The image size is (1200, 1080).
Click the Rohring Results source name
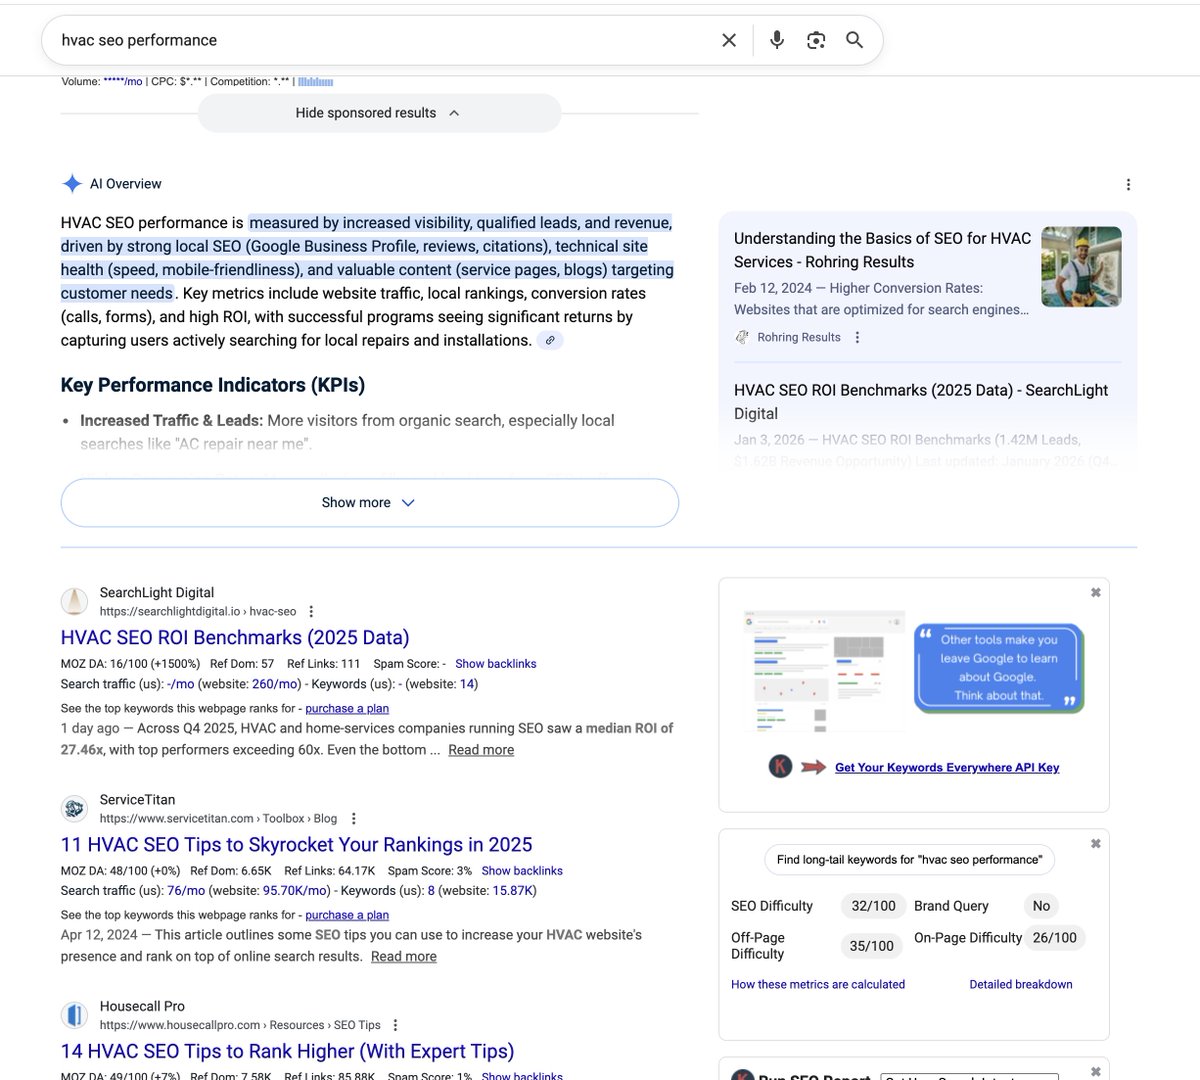799,337
